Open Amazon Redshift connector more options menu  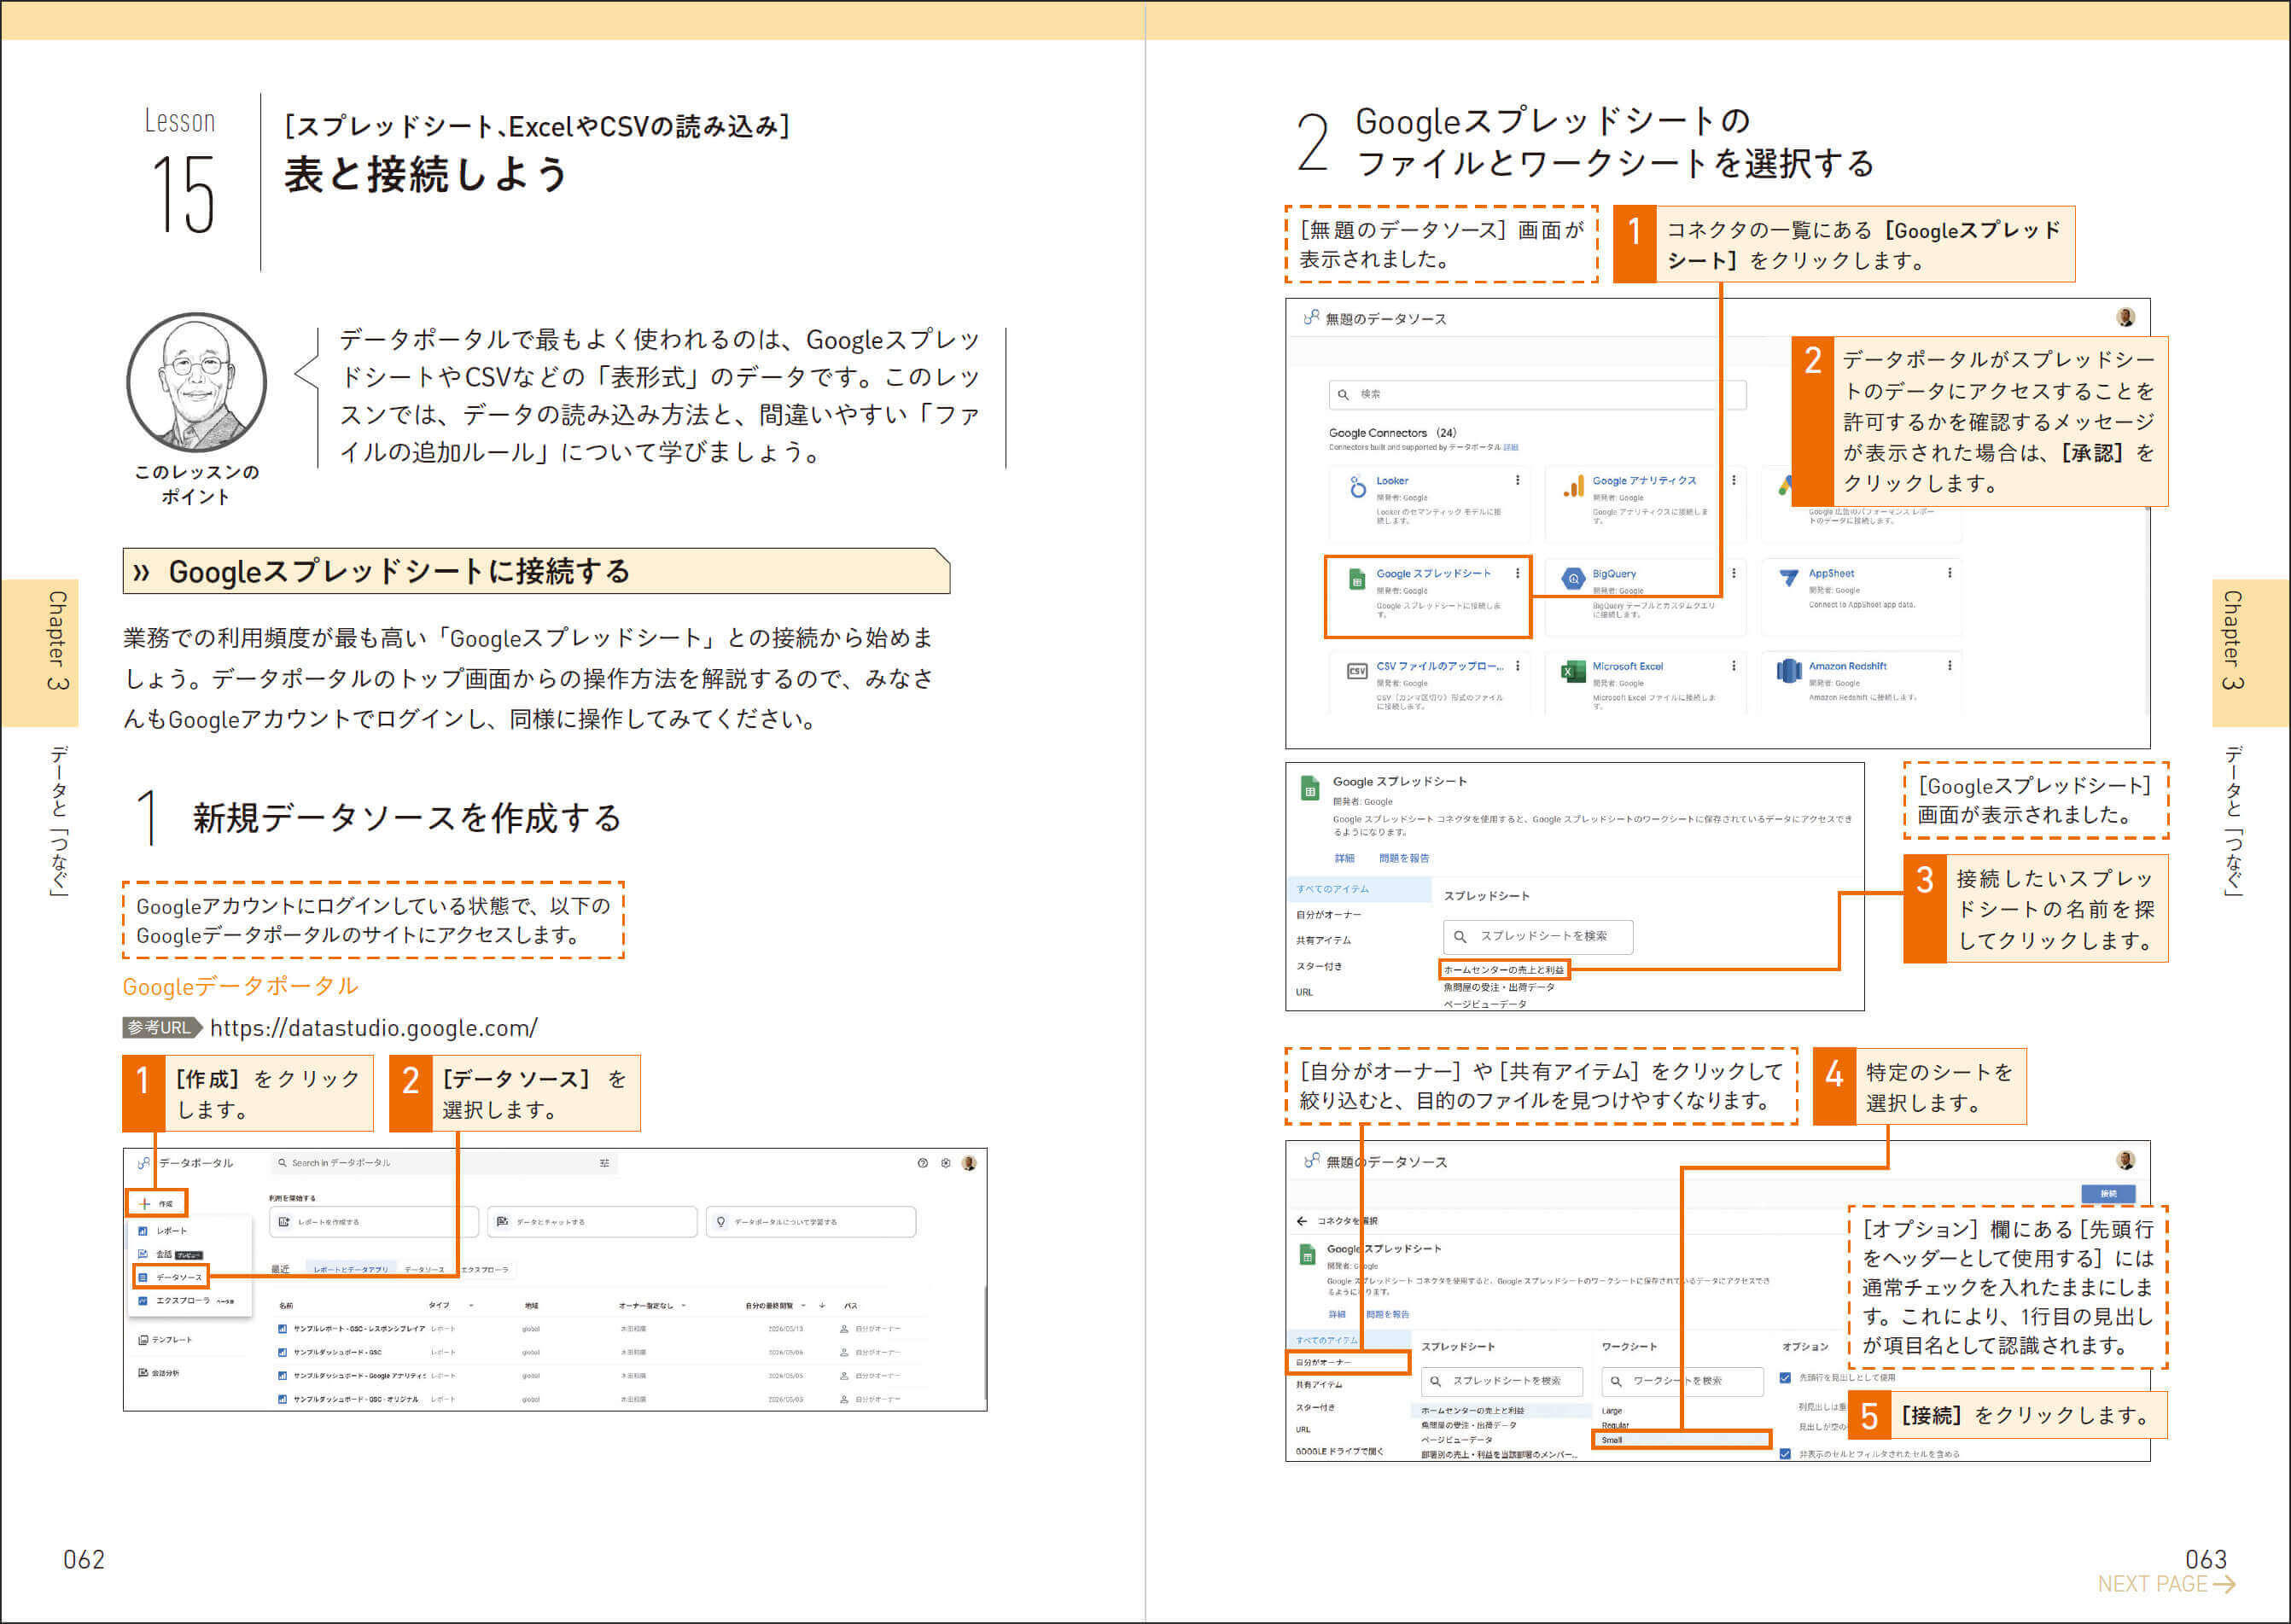point(1949,666)
